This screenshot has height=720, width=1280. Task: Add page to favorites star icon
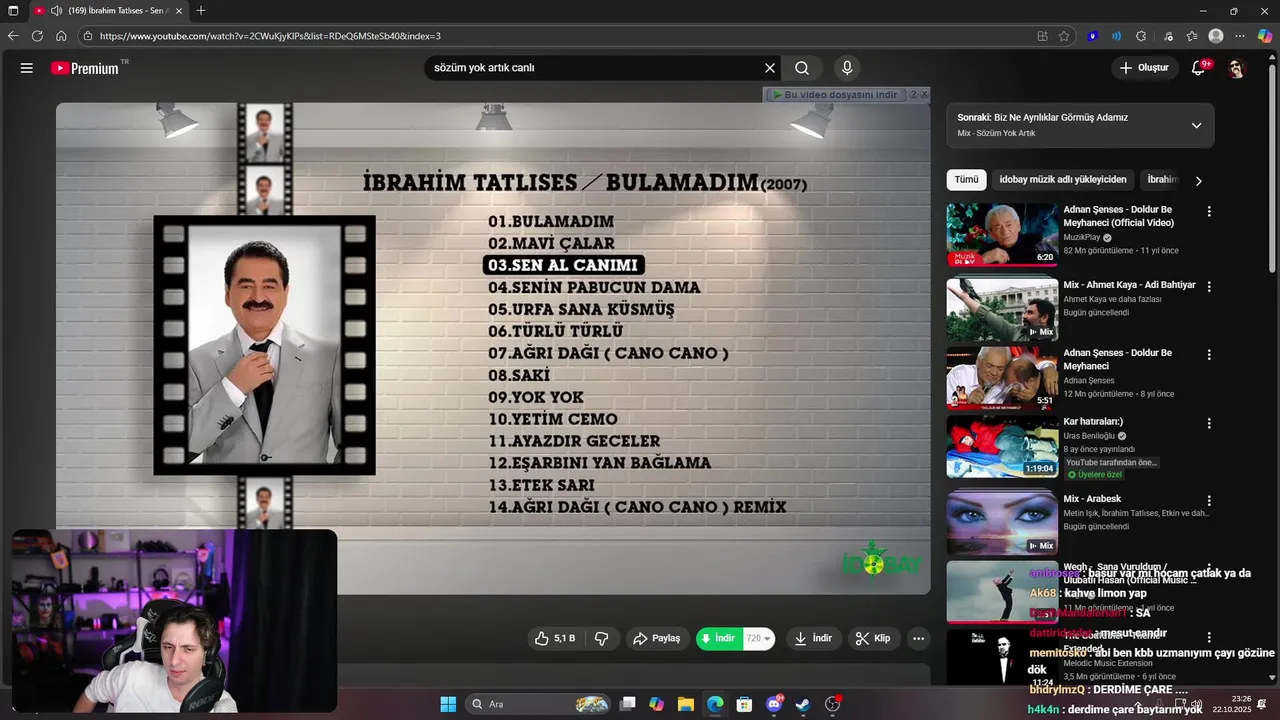[x=1064, y=36]
